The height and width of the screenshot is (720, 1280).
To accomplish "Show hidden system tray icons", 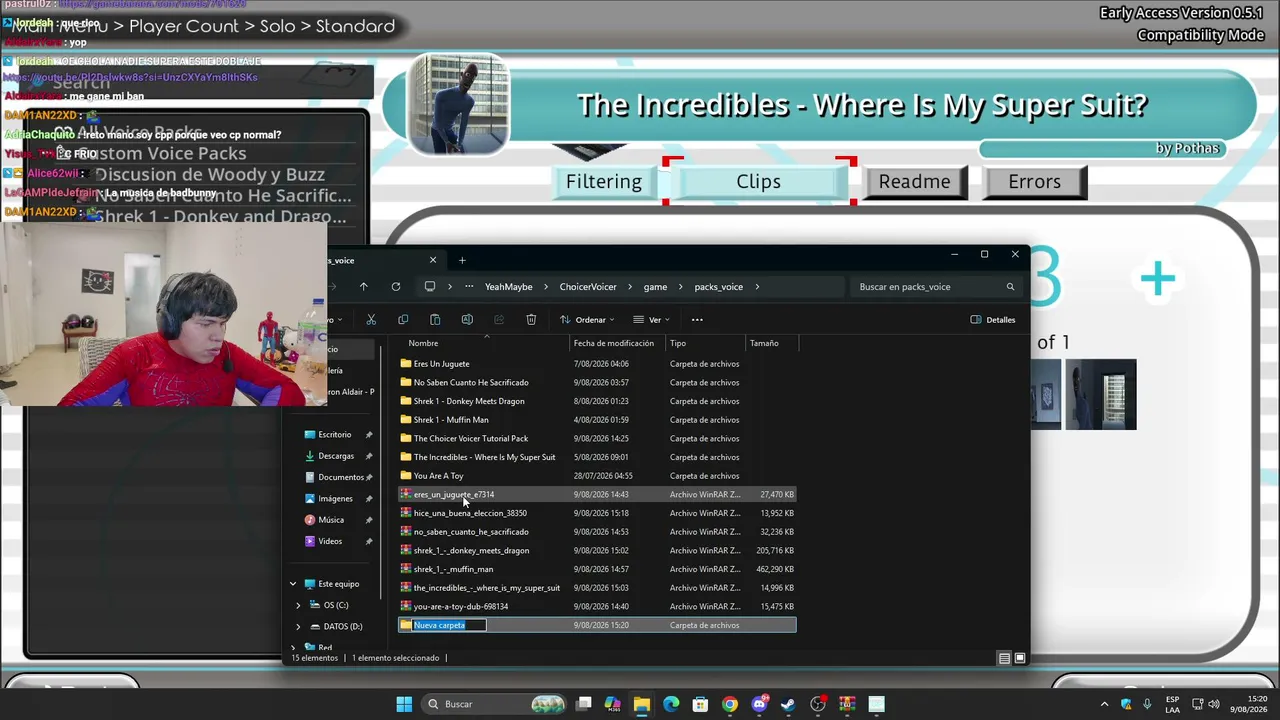I will (x=1104, y=704).
